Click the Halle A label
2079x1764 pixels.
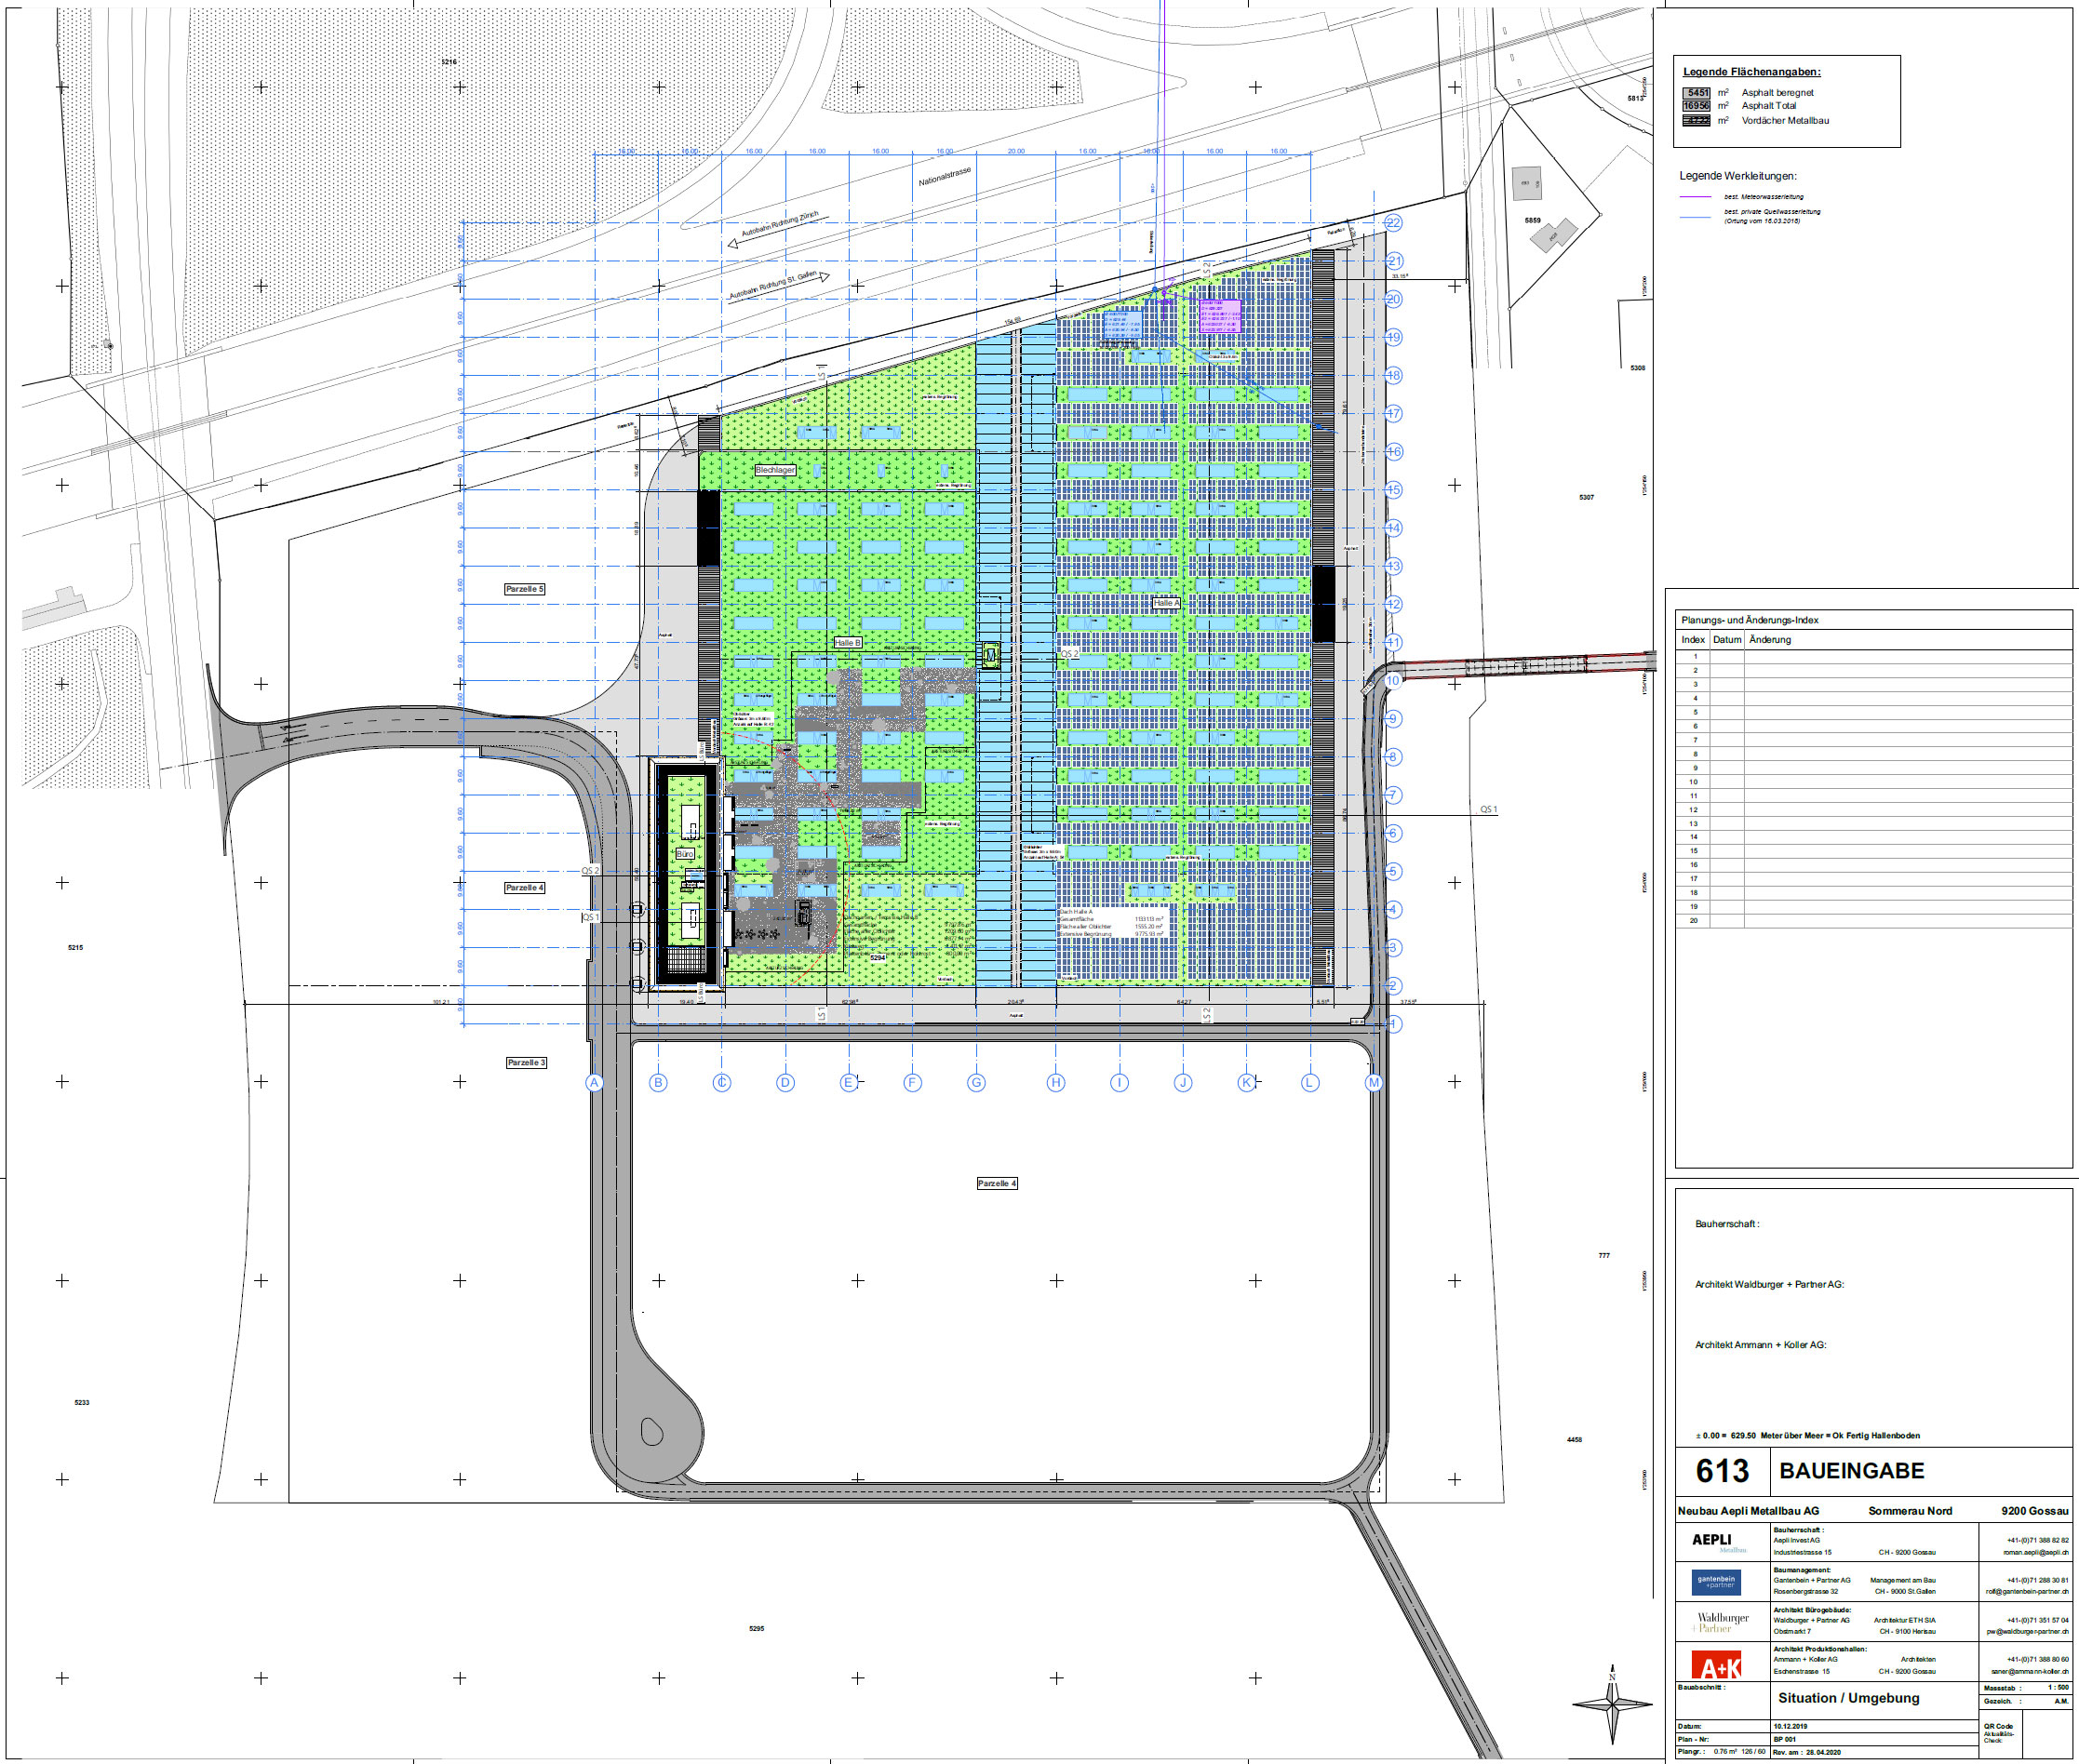(x=1166, y=603)
